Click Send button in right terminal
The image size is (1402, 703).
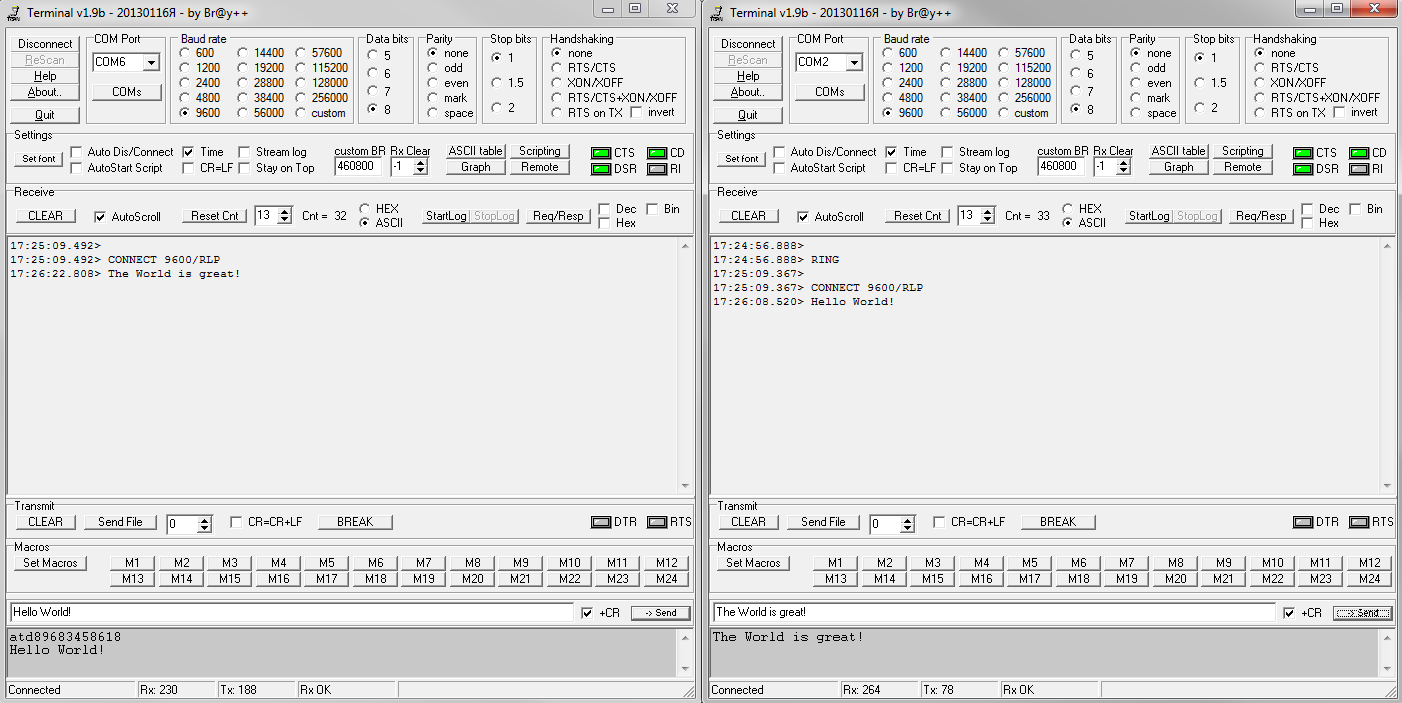tap(1361, 613)
